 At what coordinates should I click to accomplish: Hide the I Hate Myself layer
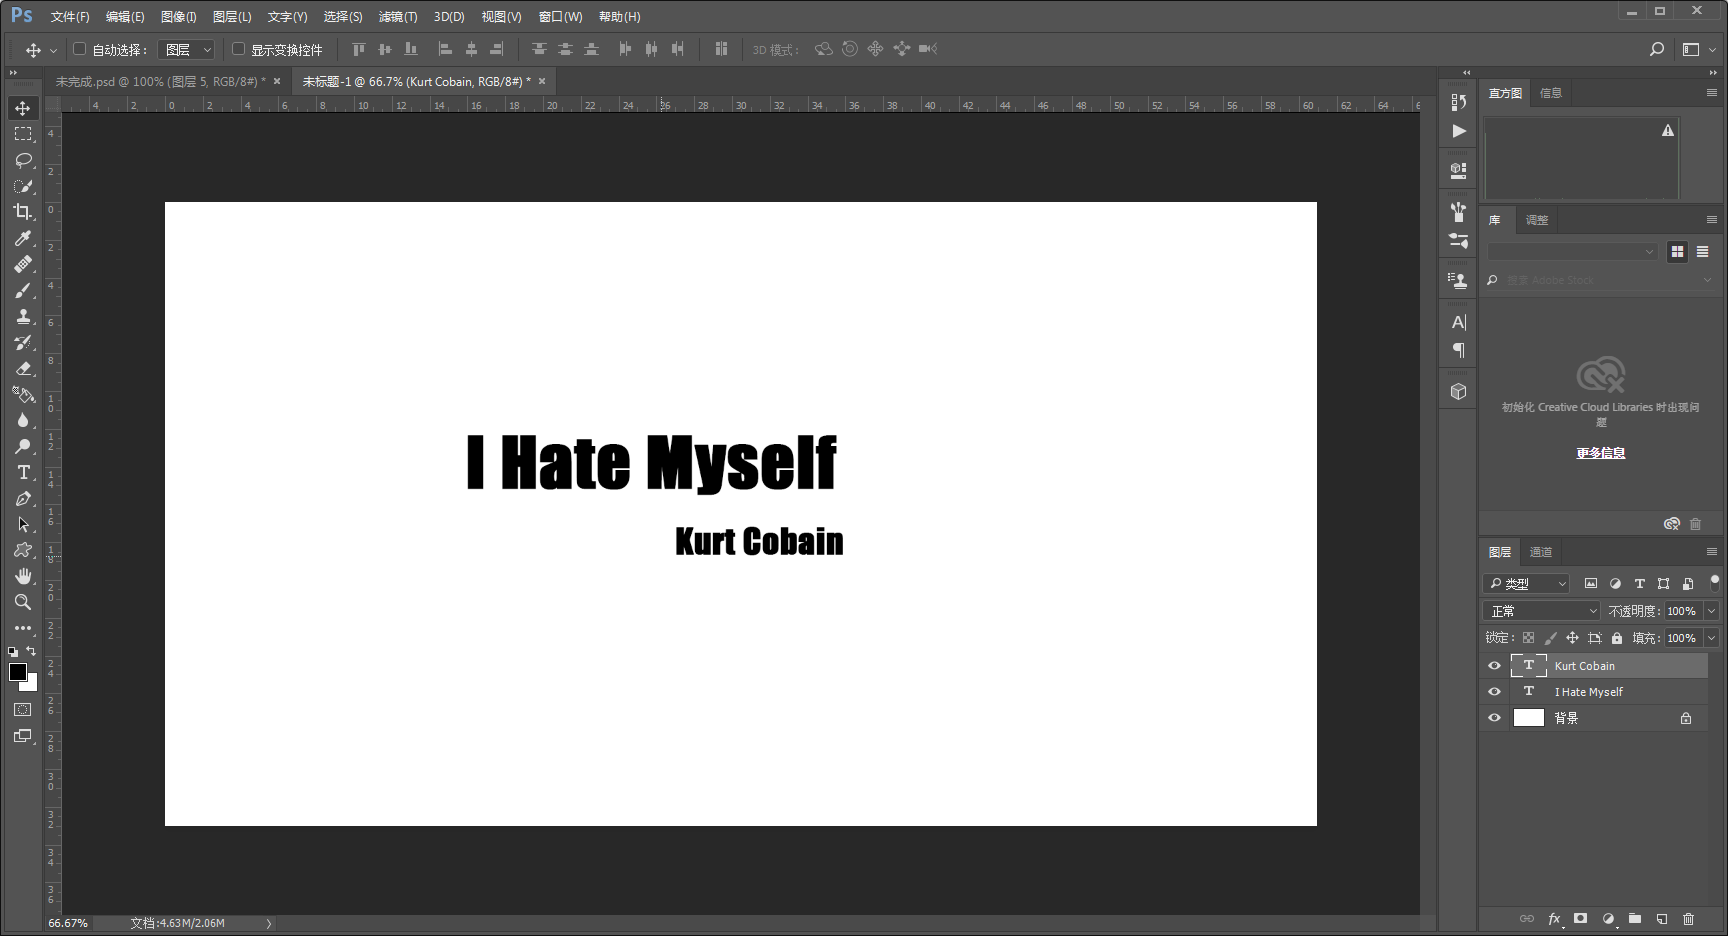tap(1495, 692)
